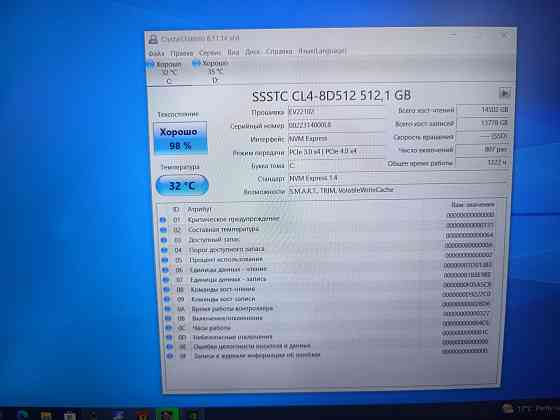Click status circle of attribute 05 row
Image resolution: width=560 pixels, height=420 pixels.
point(165,260)
